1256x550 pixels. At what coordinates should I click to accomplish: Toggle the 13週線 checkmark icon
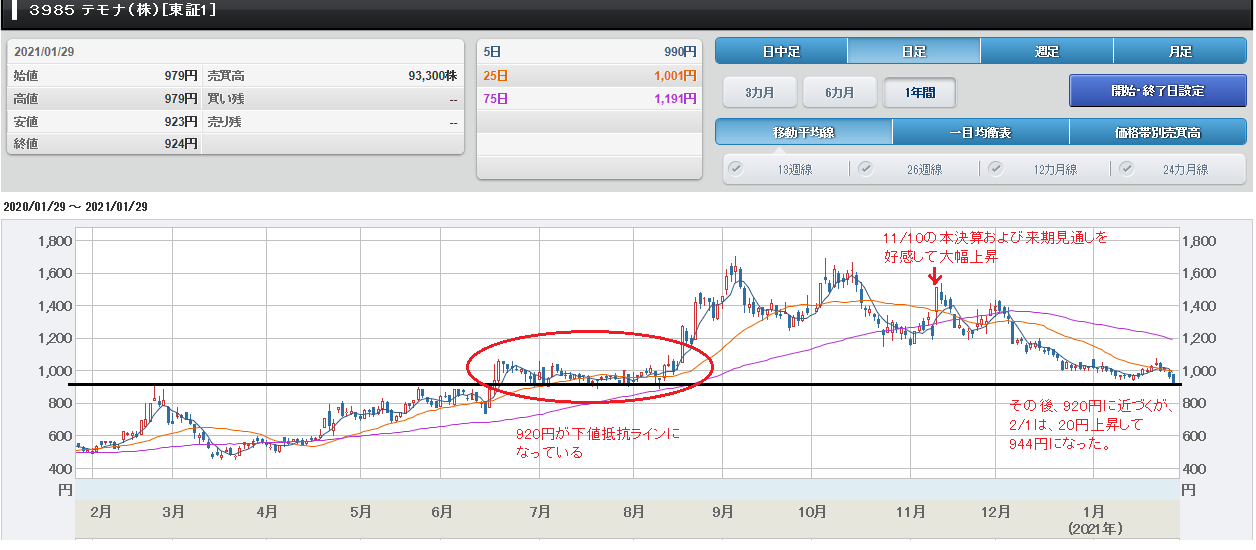coord(737,168)
